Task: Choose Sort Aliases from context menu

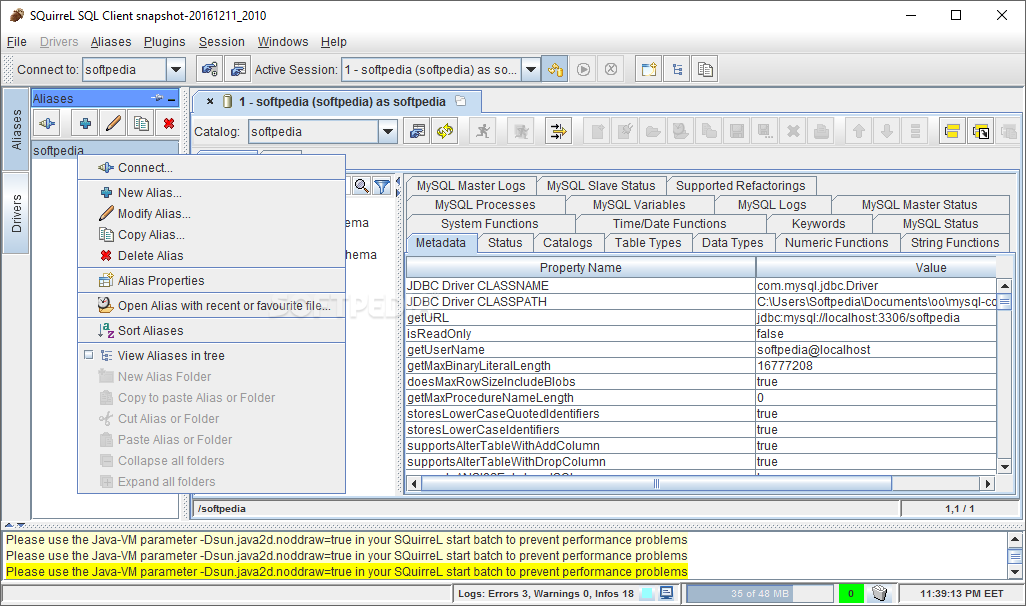Action: click(x=211, y=330)
